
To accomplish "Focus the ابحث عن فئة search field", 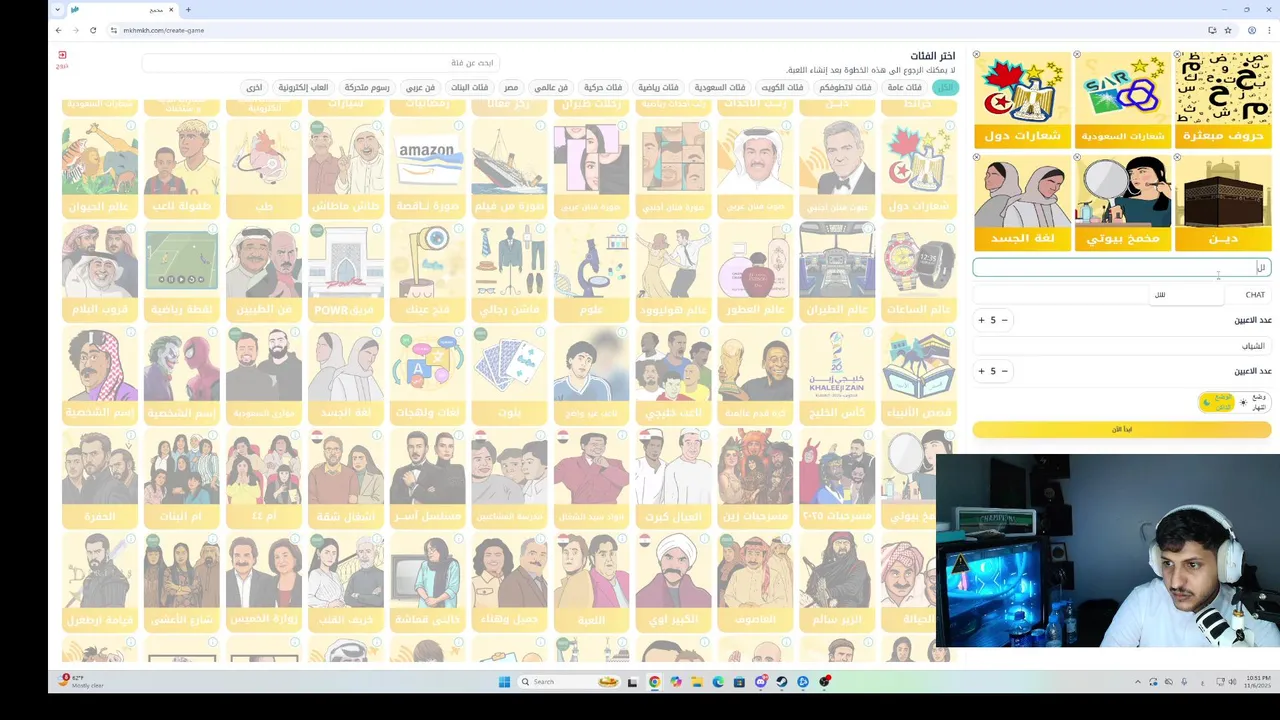I will pyautogui.click(x=320, y=63).
